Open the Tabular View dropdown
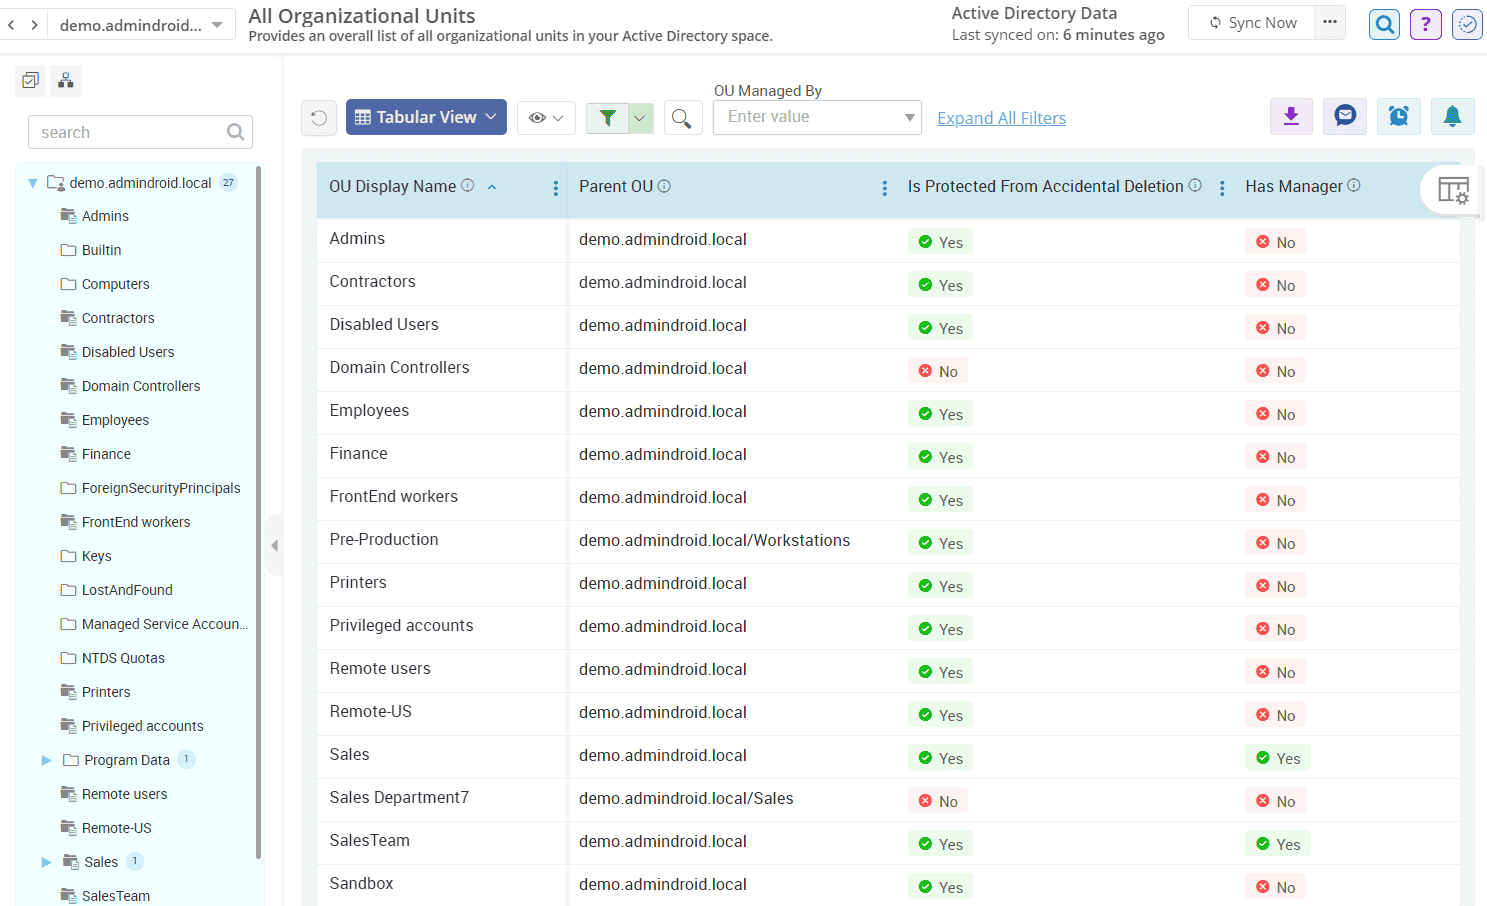Screen dimensions: 1487x906 tap(426, 117)
